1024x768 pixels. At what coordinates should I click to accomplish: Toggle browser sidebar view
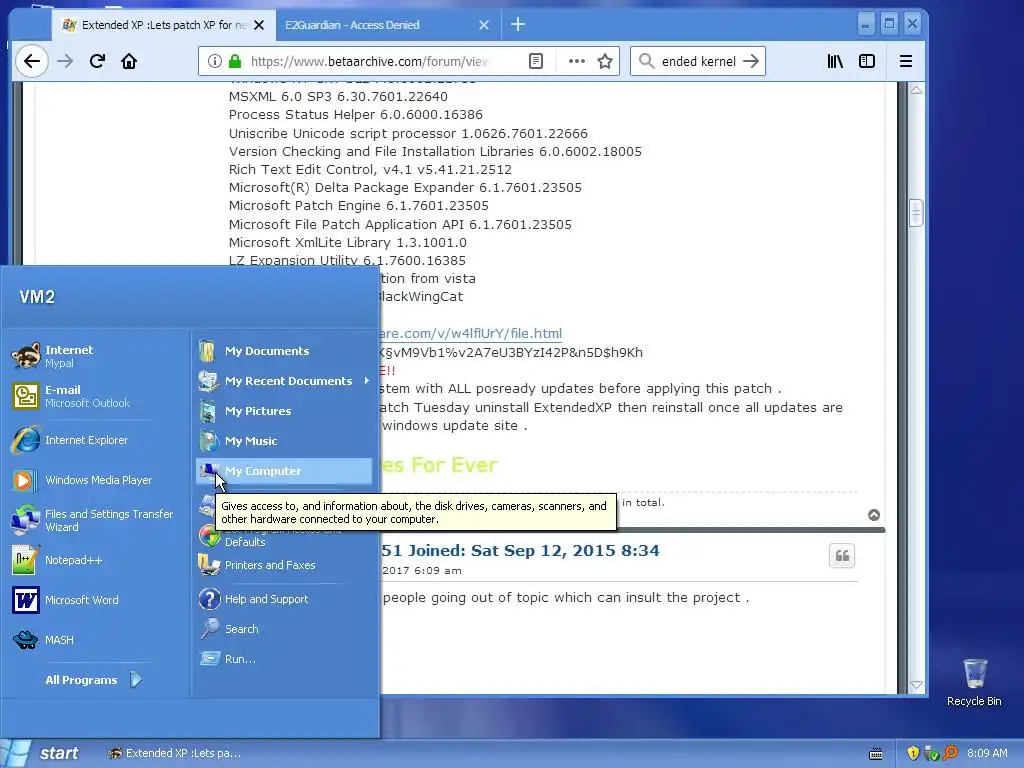[x=867, y=61]
